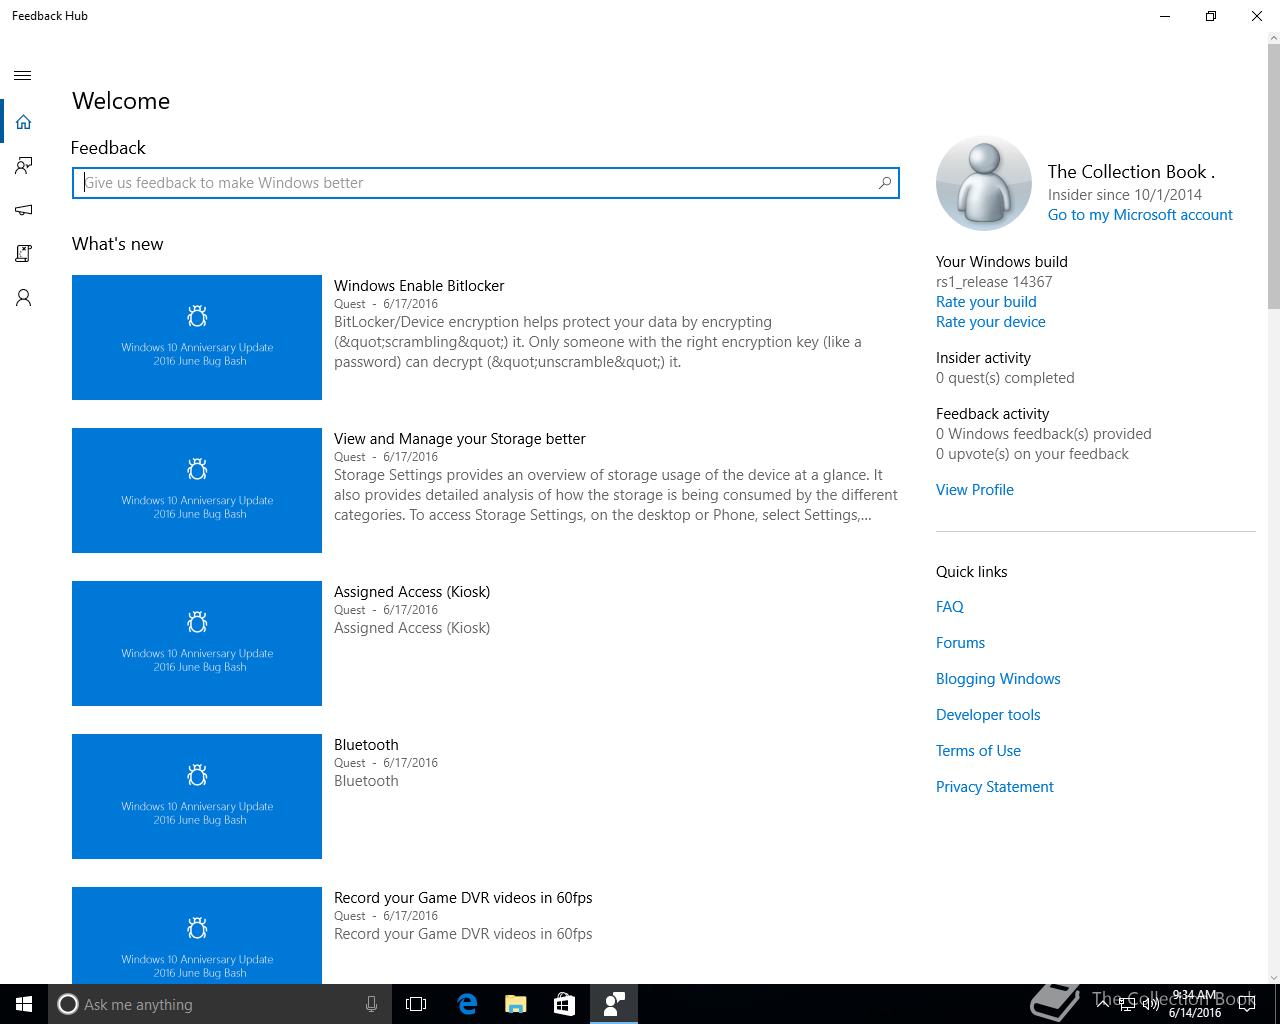Image resolution: width=1280 pixels, height=1024 pixels.
Task: Open Quests icon in sidebar
Action: tap(23, 254)
